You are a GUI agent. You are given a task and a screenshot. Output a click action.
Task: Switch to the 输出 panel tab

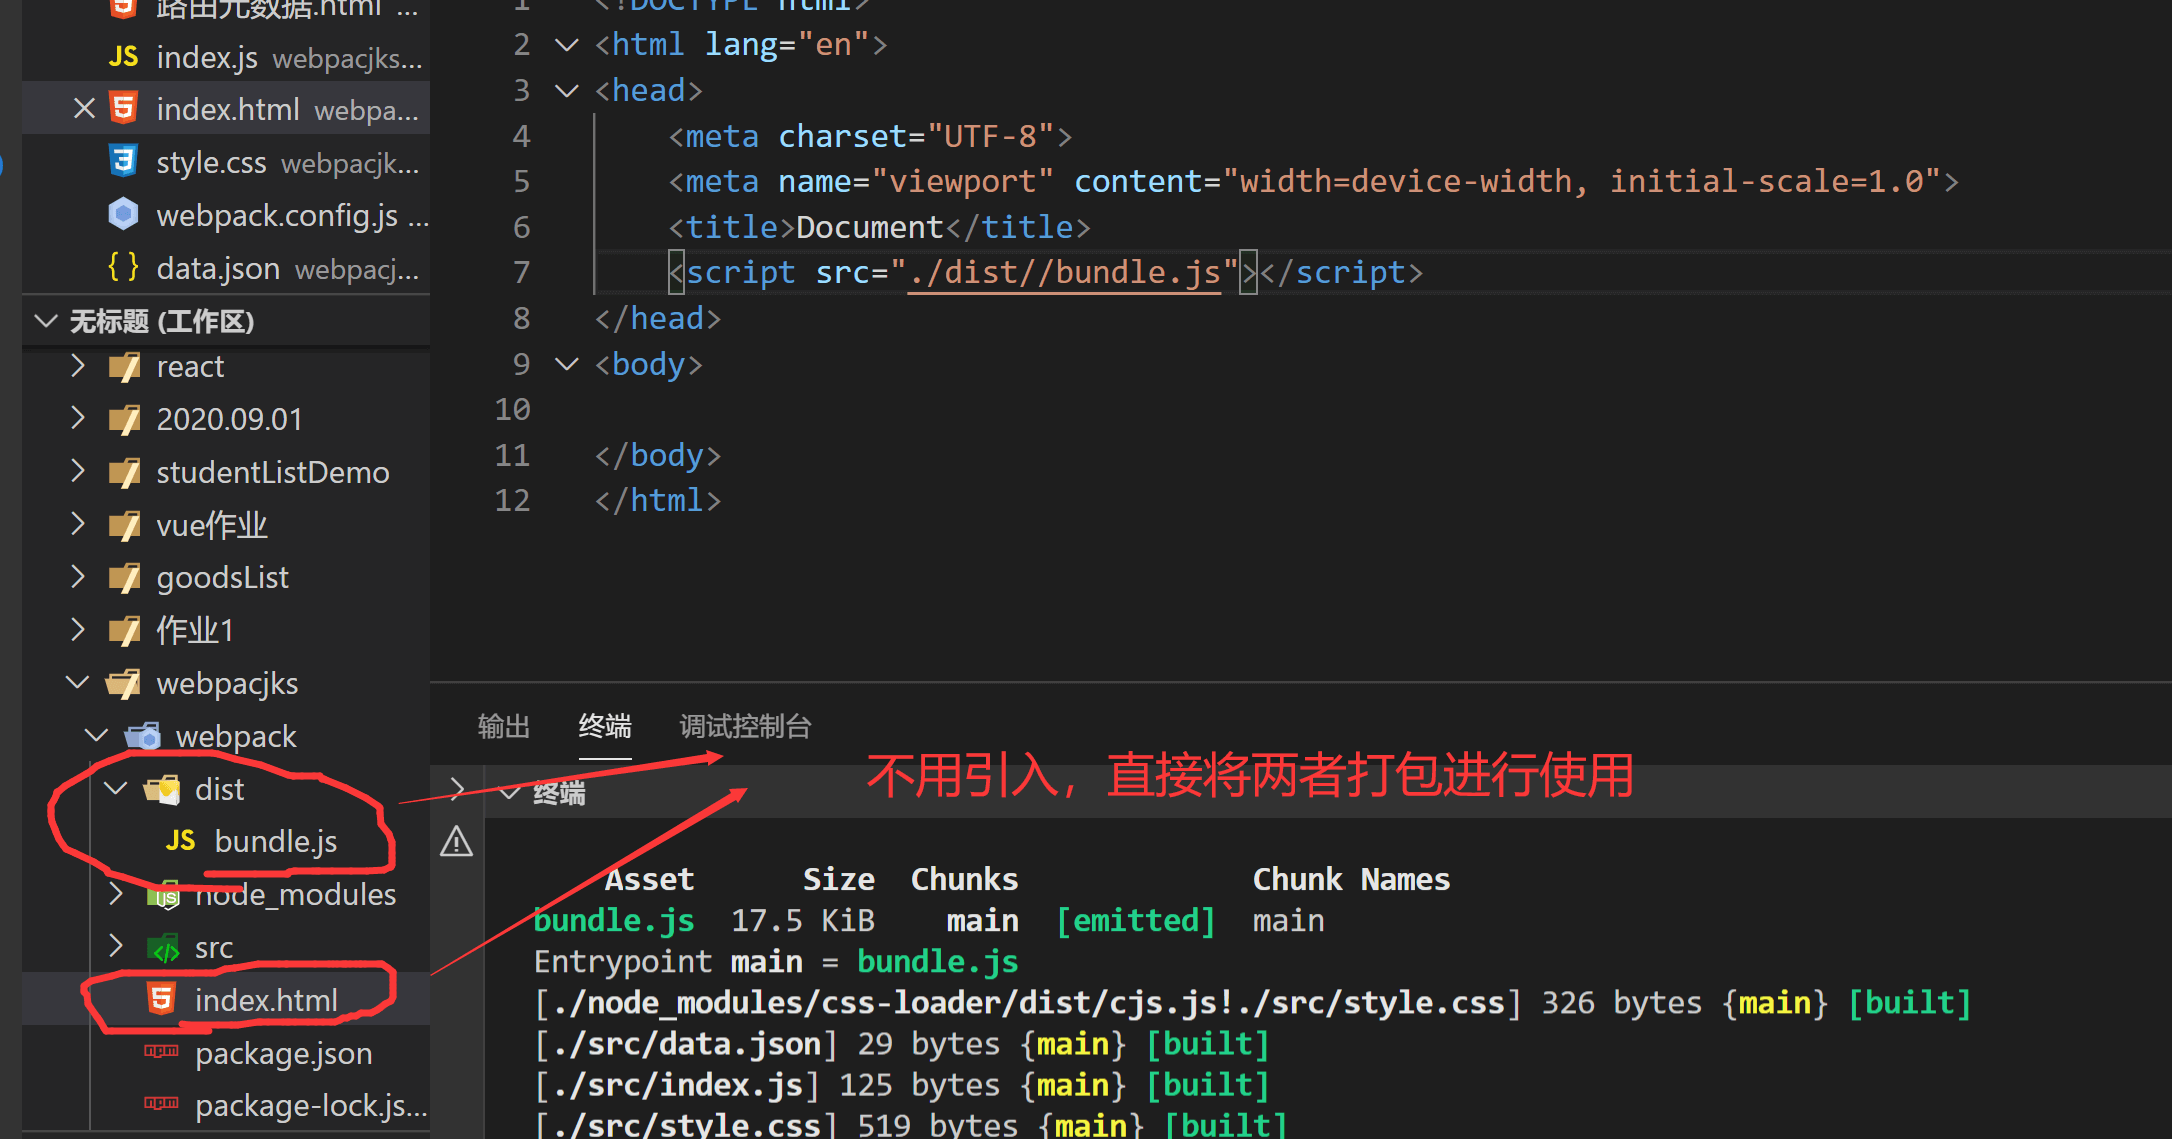[503, 726]
